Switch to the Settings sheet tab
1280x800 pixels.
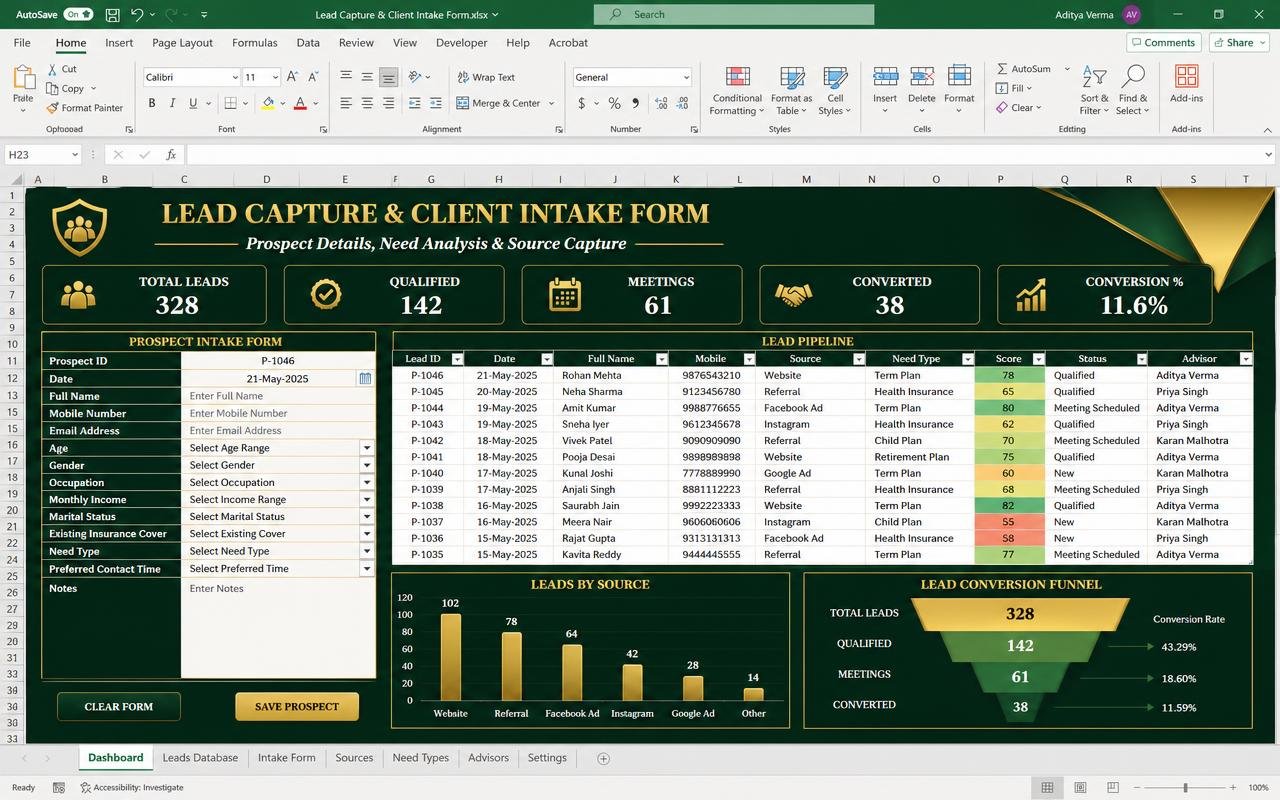click(x=547, y=758)
